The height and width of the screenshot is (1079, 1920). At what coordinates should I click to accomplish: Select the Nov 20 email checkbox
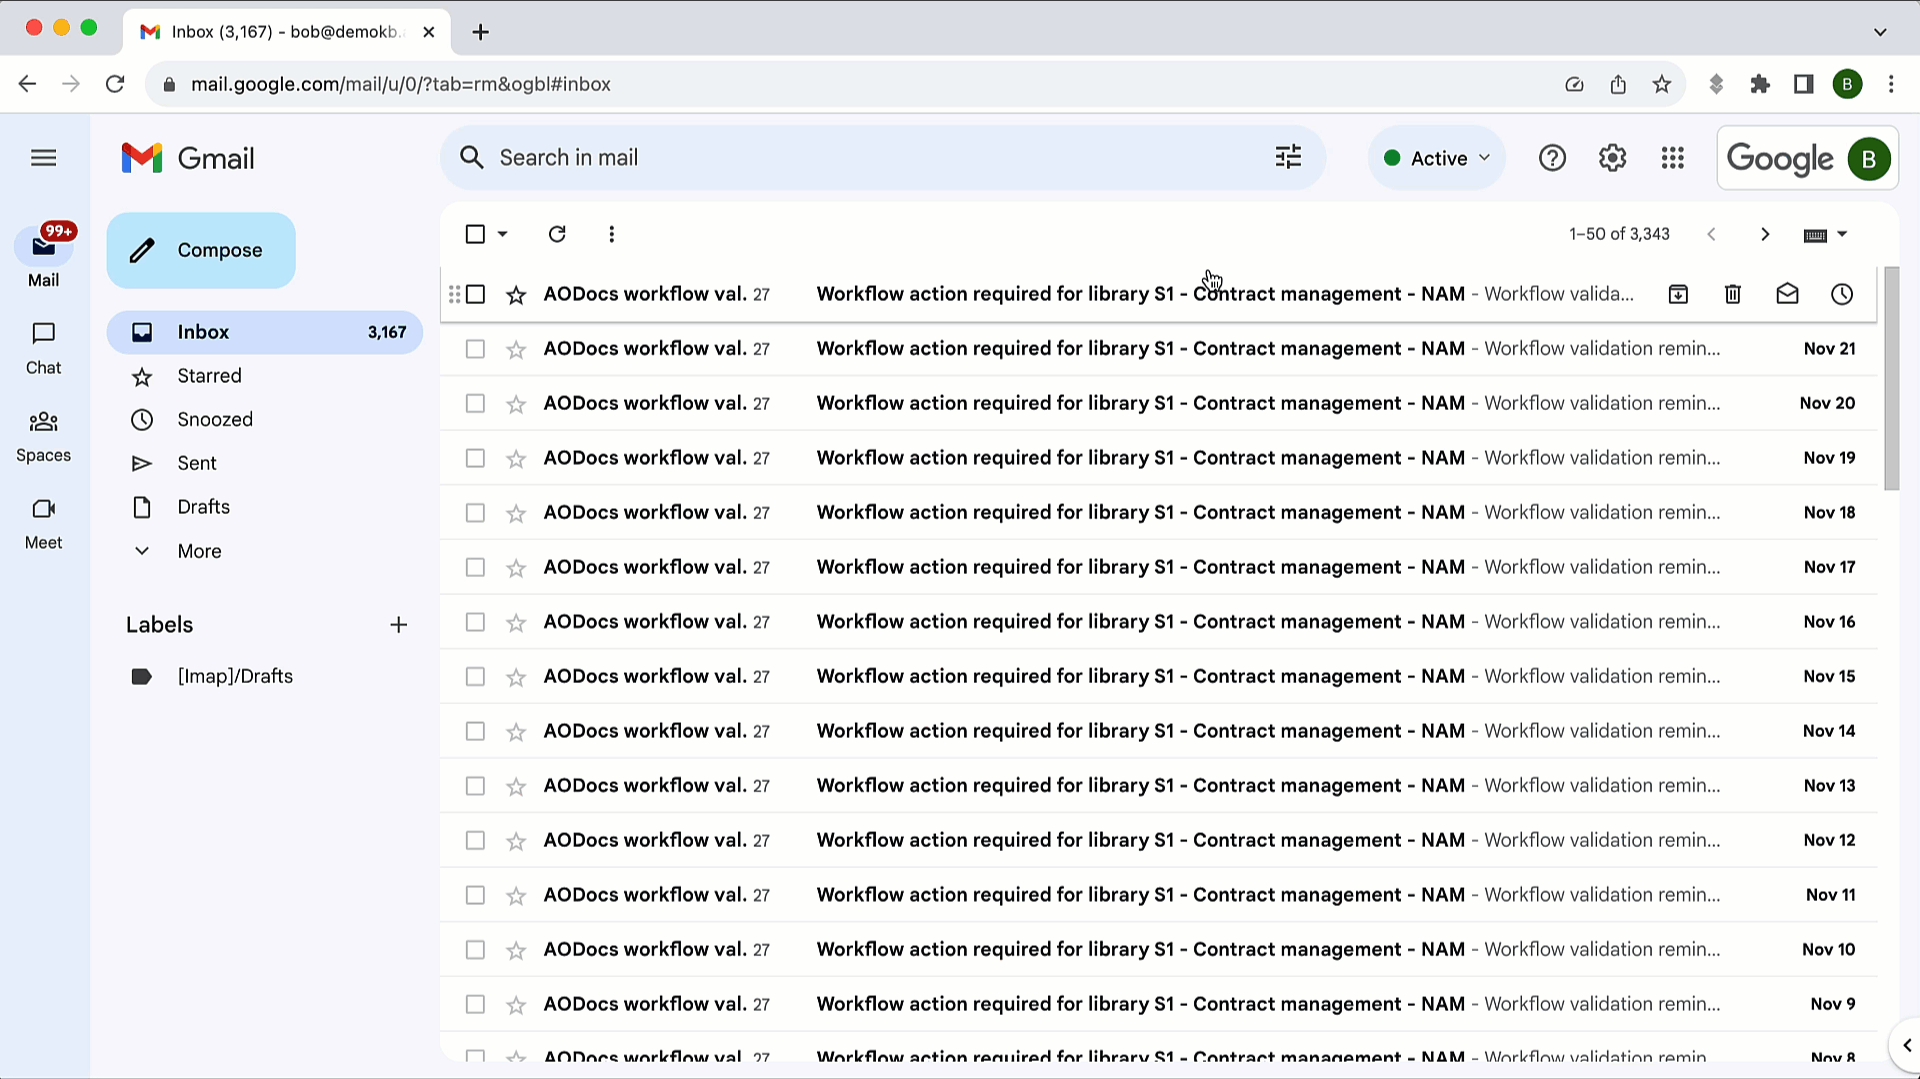click(475, 403)
